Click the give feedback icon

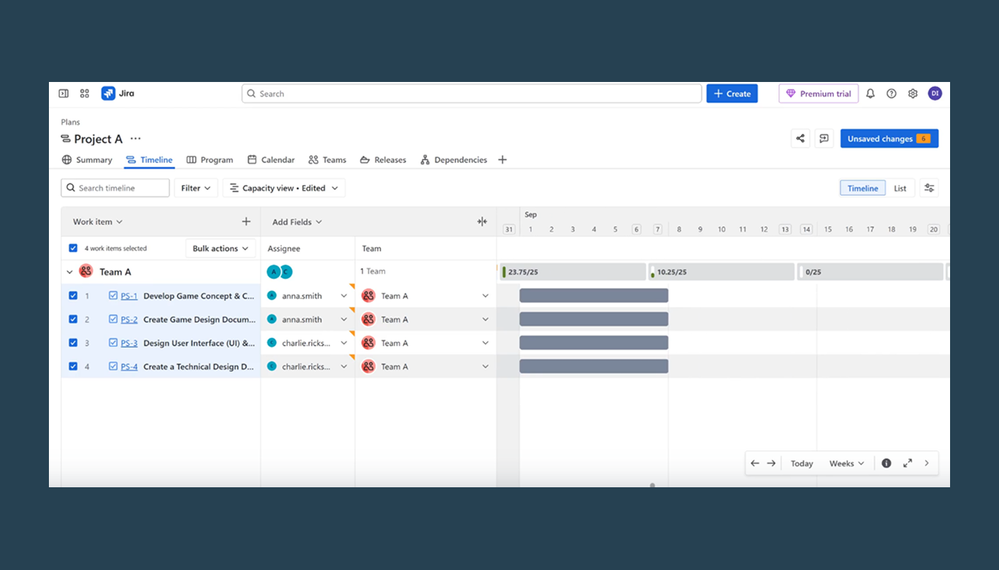point(824,138)
